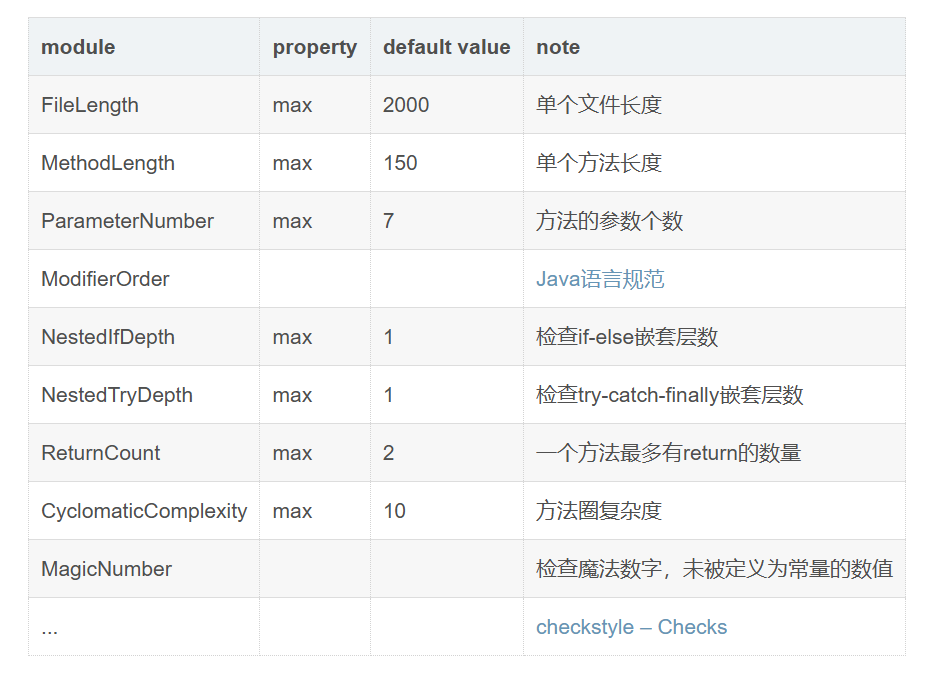Click the "..." ellipsis in the last row

49,631
